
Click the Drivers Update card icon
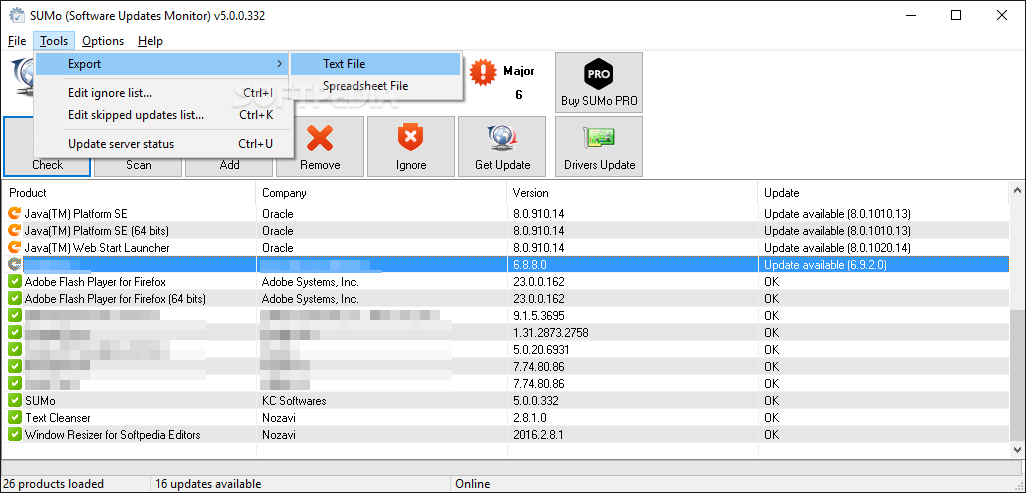pos(599,138)
